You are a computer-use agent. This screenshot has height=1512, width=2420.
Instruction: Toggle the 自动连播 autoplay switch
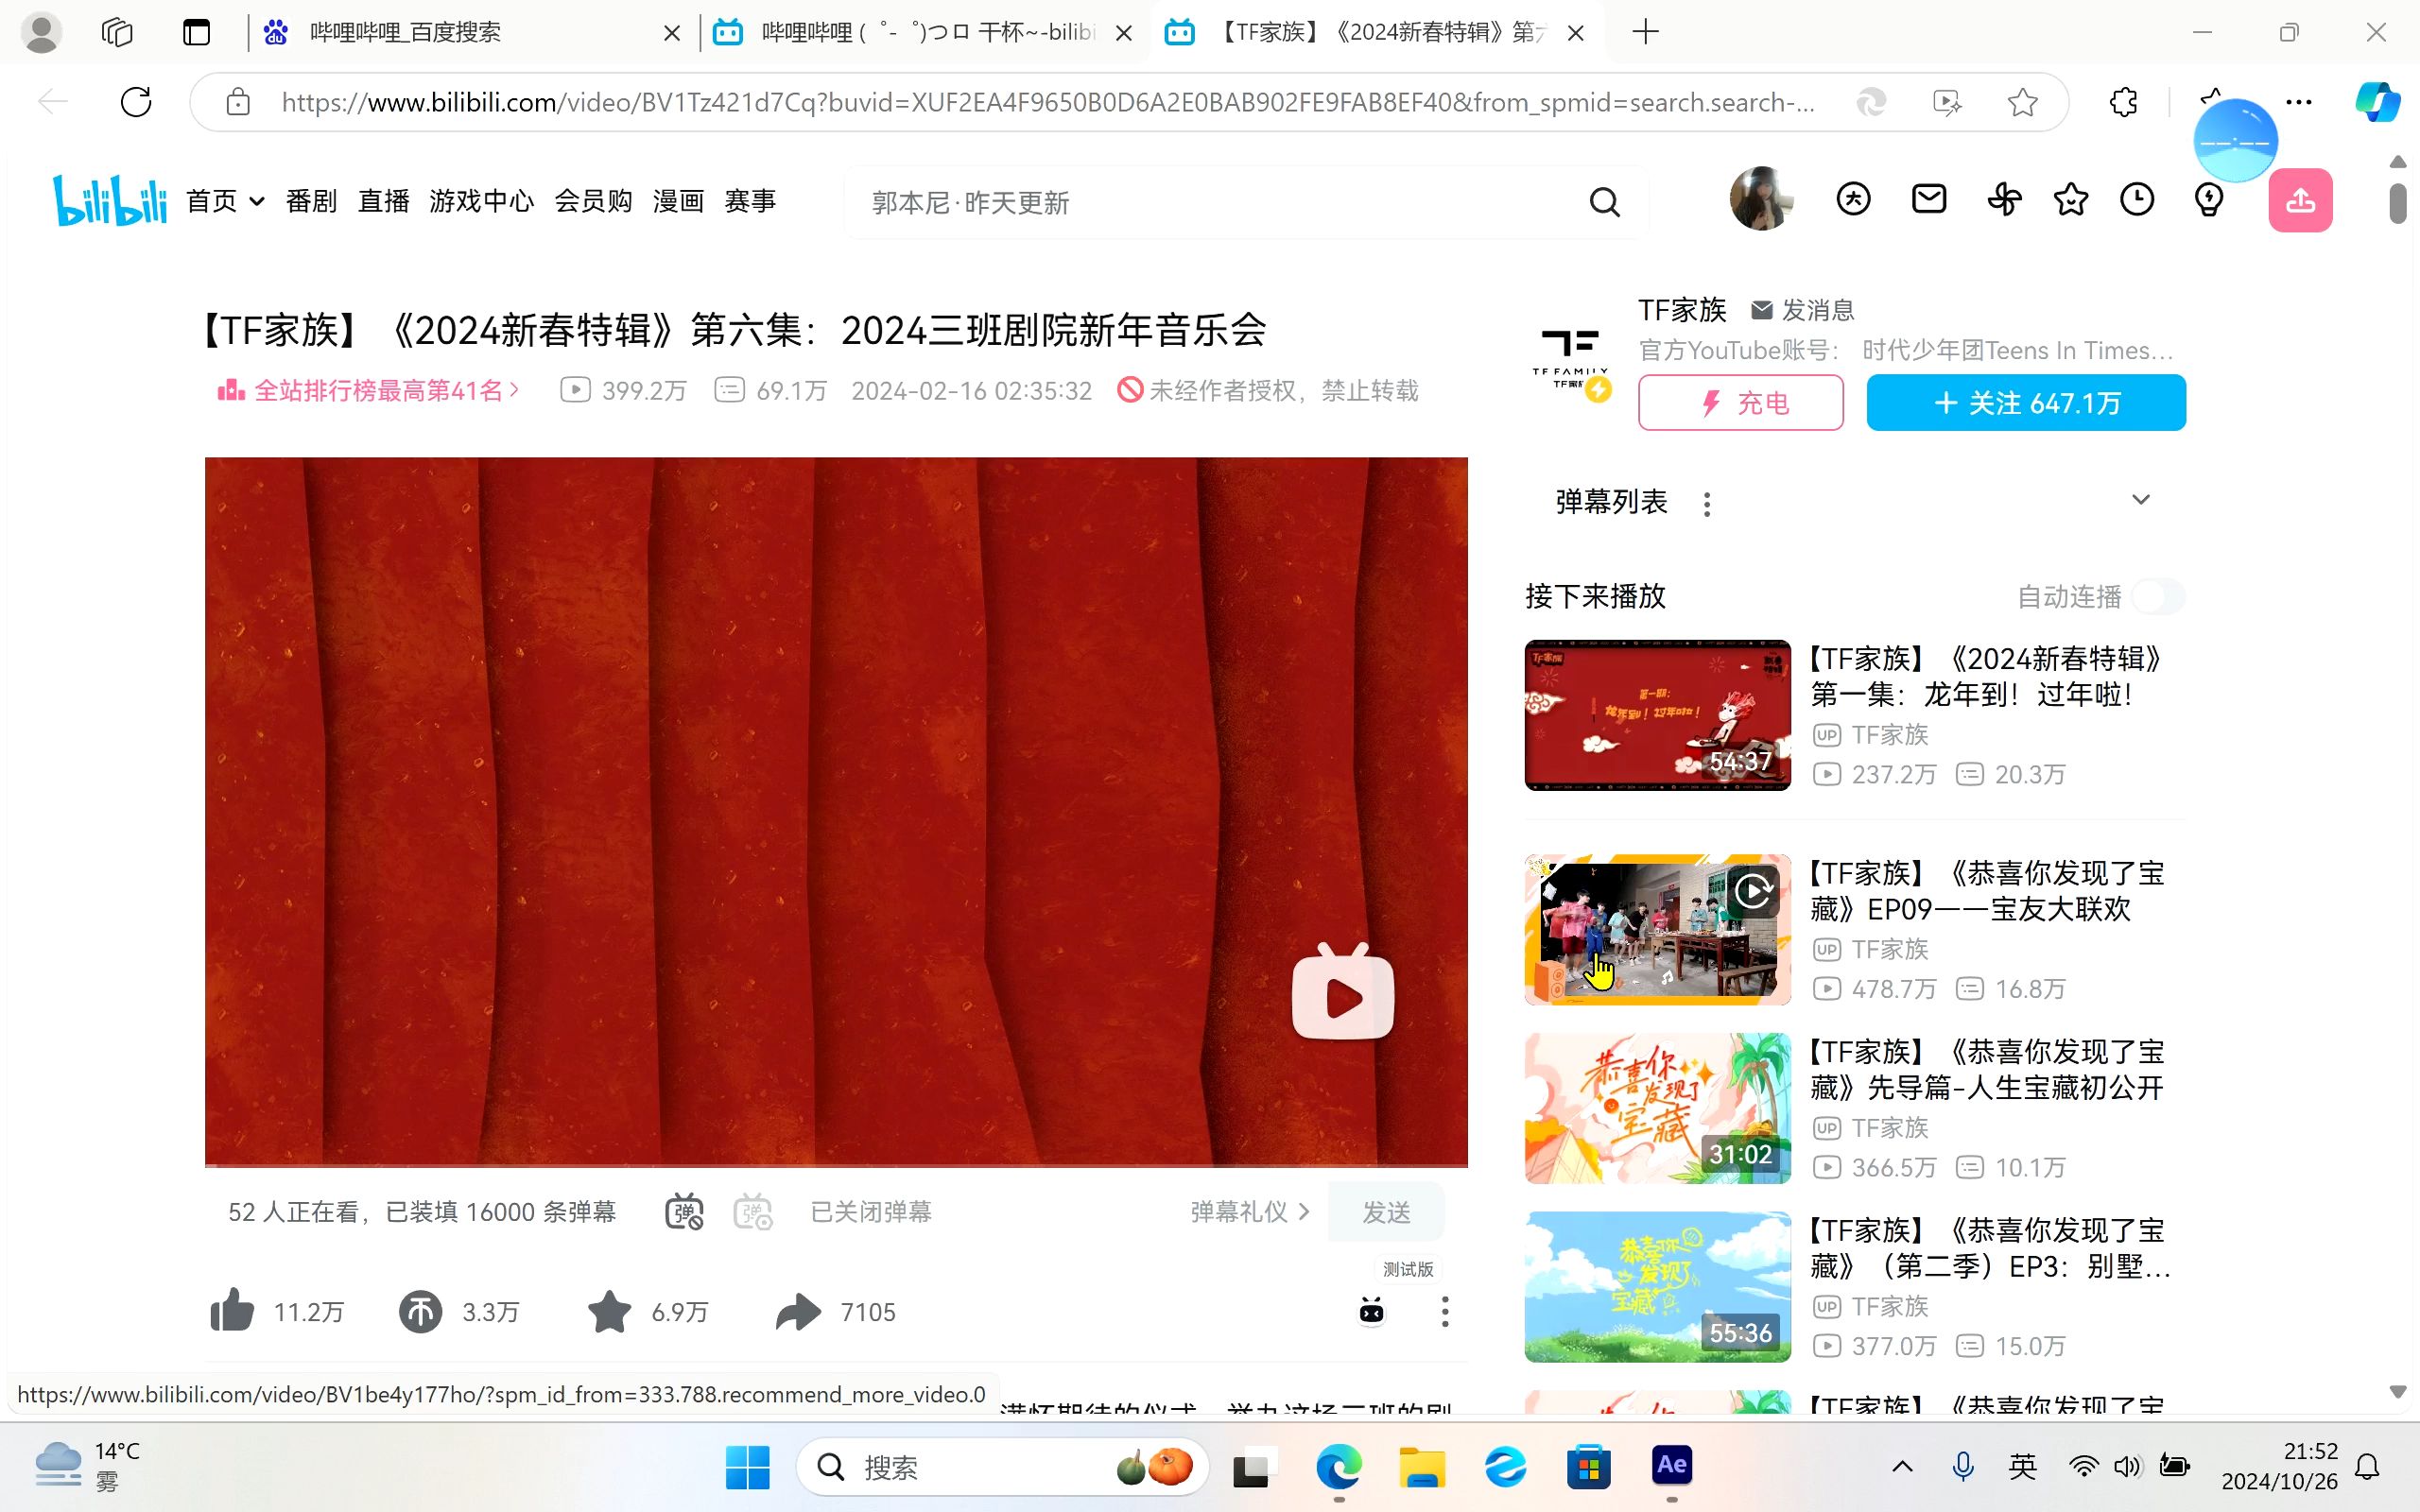click(2158, 596)
